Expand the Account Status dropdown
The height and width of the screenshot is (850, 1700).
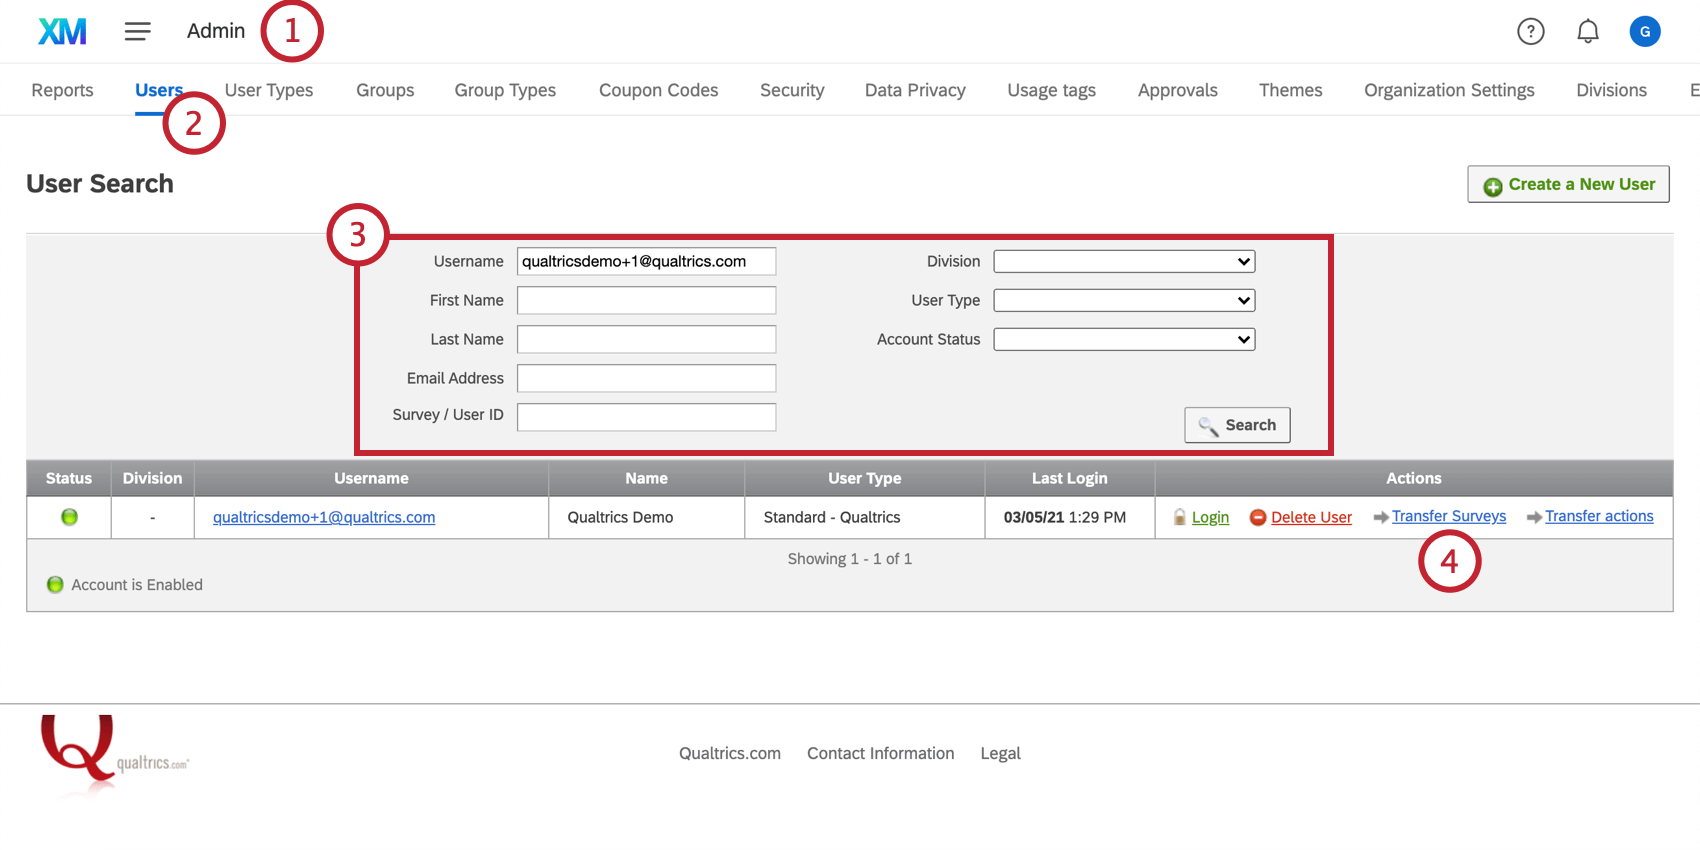tap(1124, 339)
